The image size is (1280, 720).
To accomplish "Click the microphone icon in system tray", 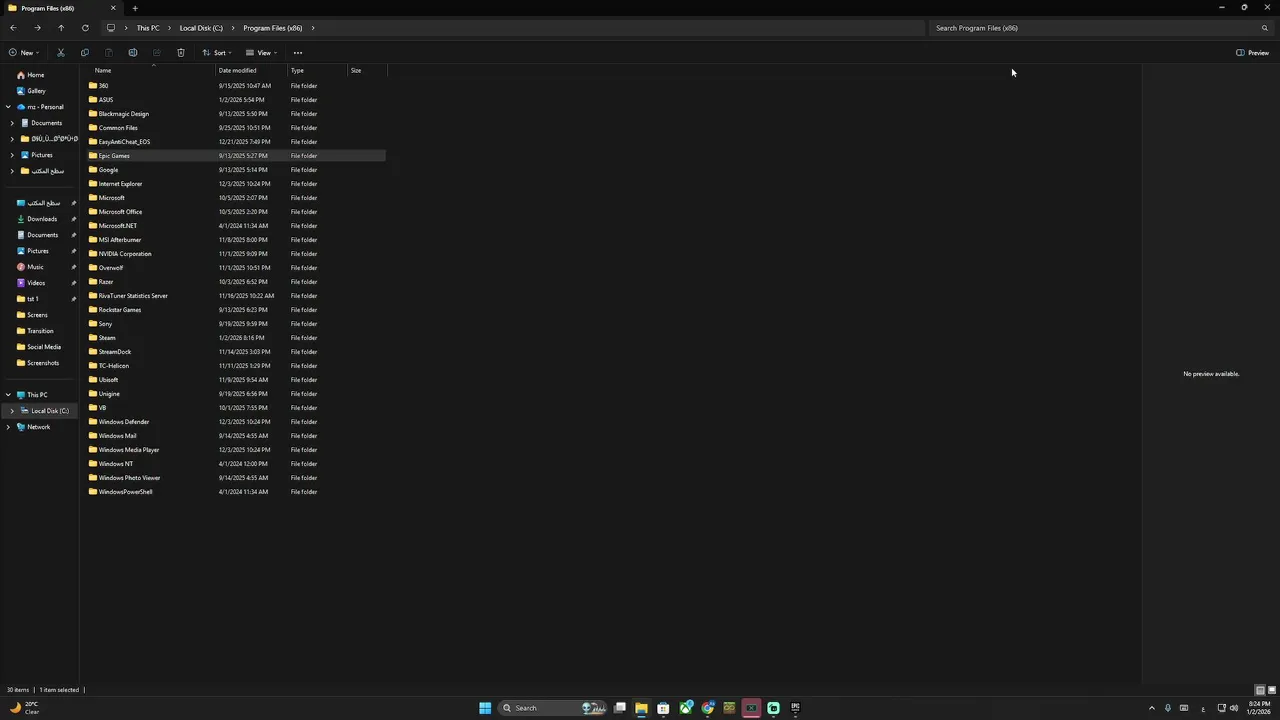I will pos(1168,708).
